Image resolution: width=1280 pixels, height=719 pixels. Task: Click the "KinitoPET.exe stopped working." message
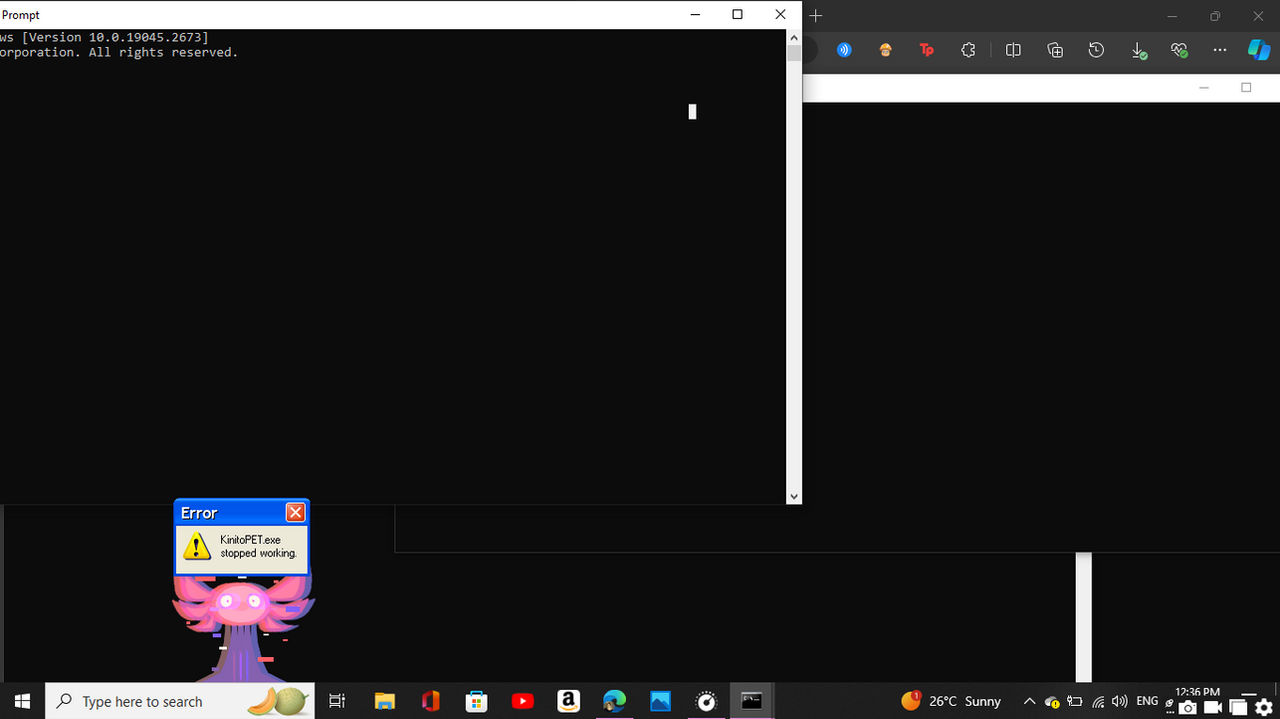coord(258,546)
